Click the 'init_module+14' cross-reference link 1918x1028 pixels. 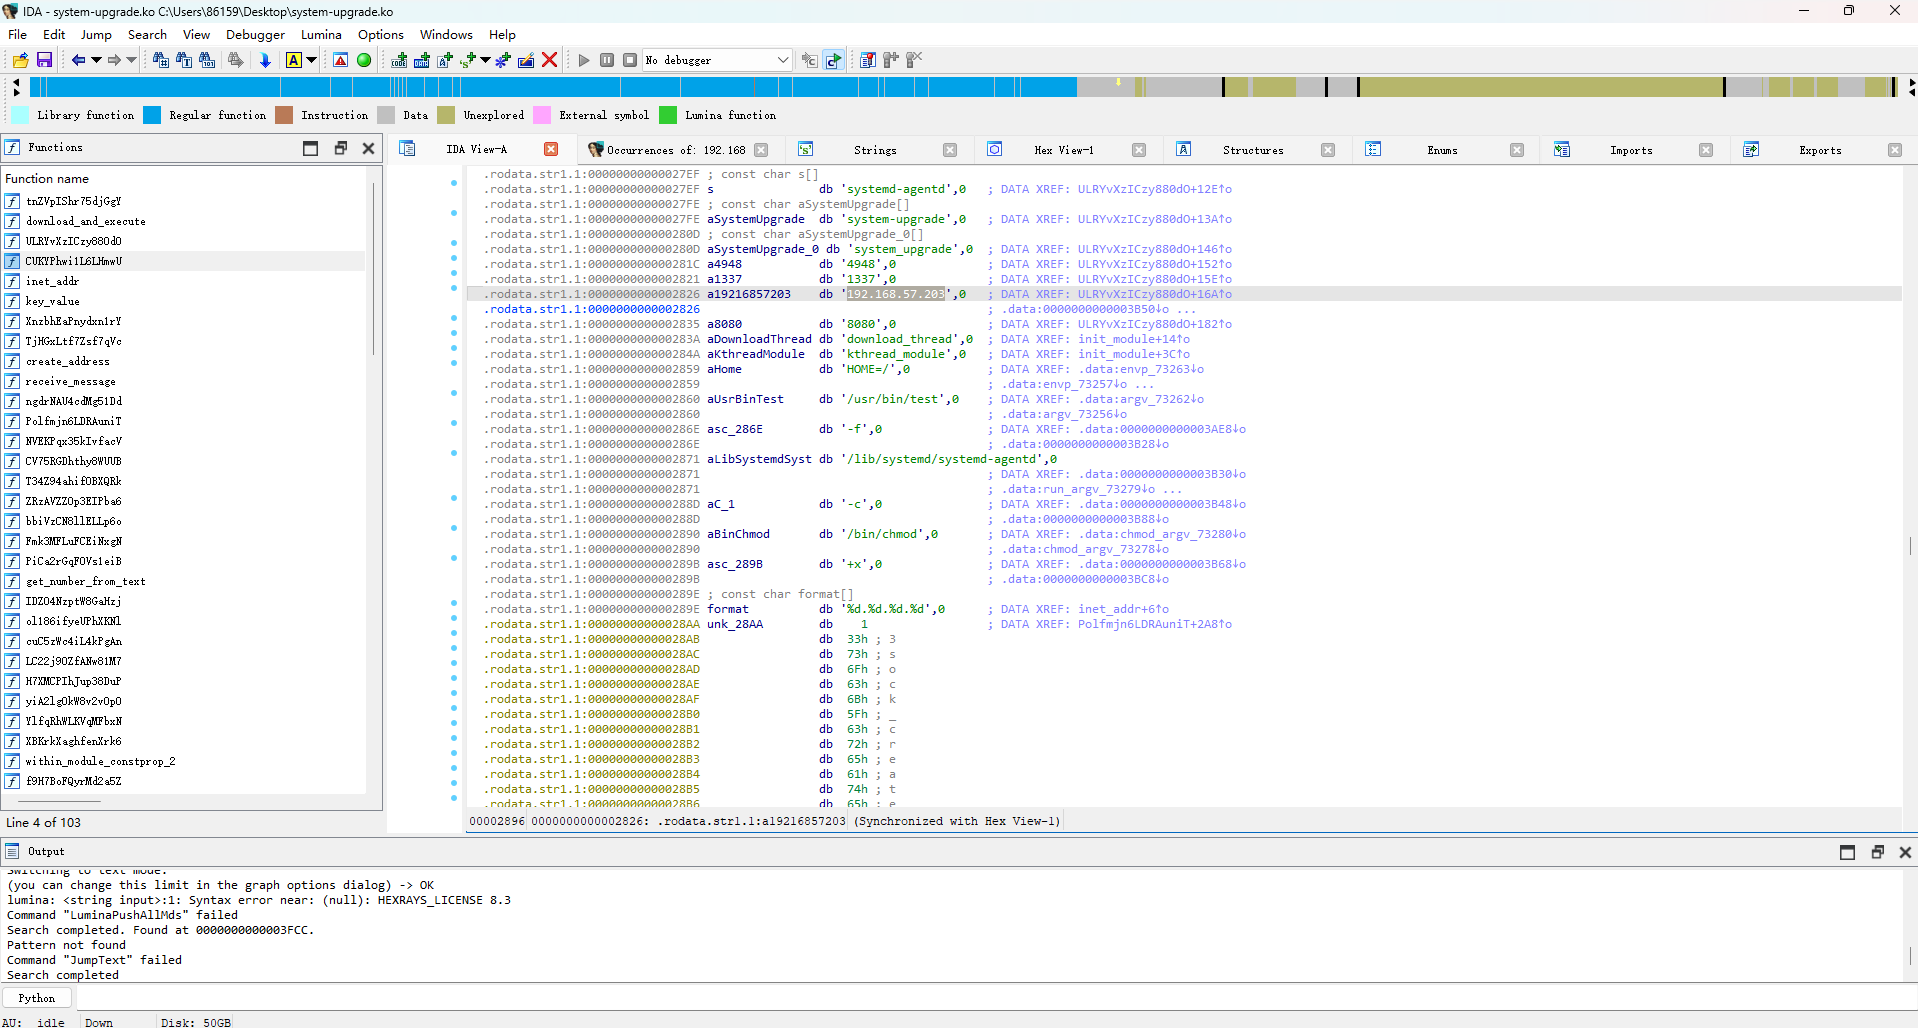click(x=1135, y=339)
